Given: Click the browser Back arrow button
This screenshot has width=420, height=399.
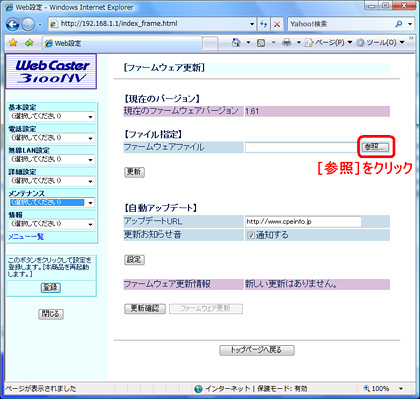Looking at the screenshot, I should point(12,24).
